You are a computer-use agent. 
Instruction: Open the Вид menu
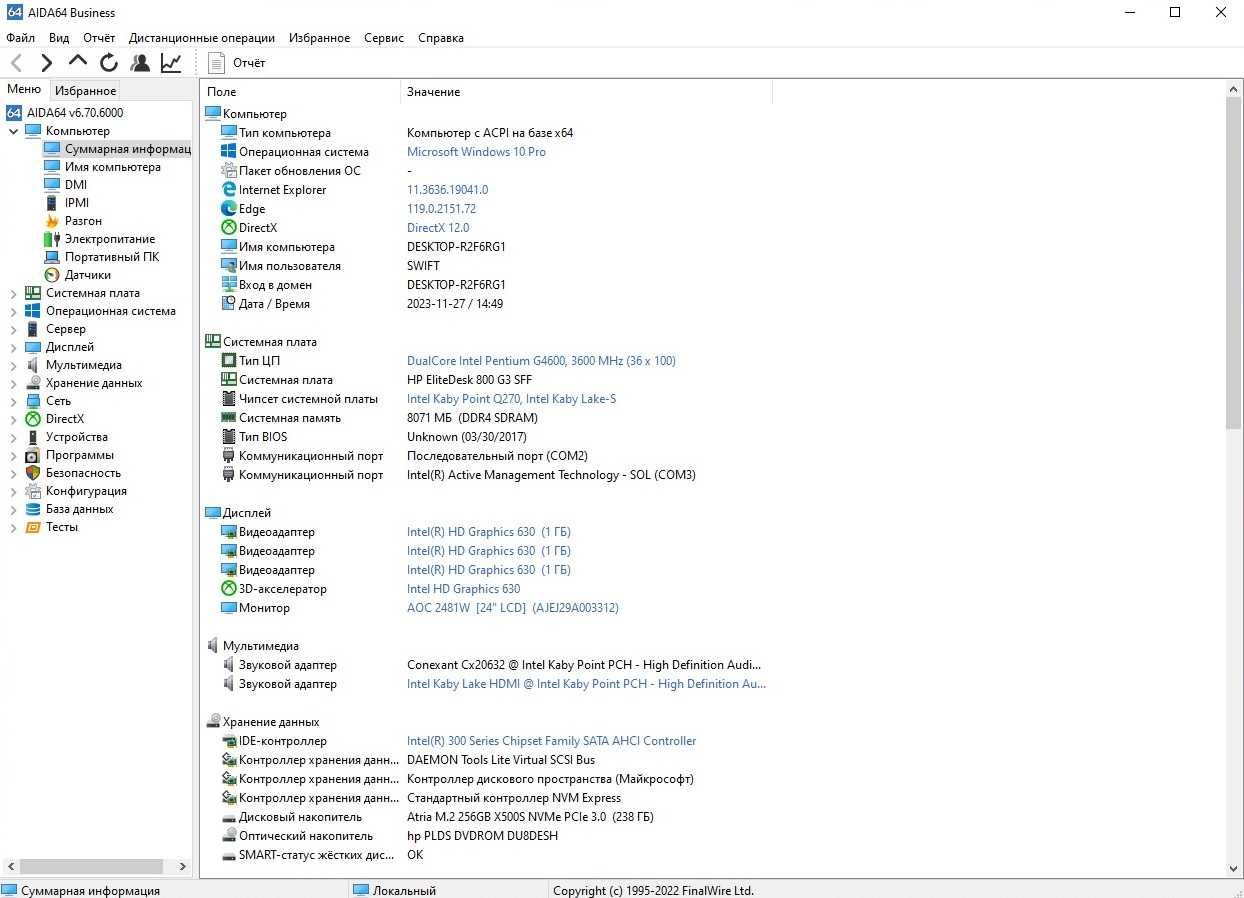59,38
